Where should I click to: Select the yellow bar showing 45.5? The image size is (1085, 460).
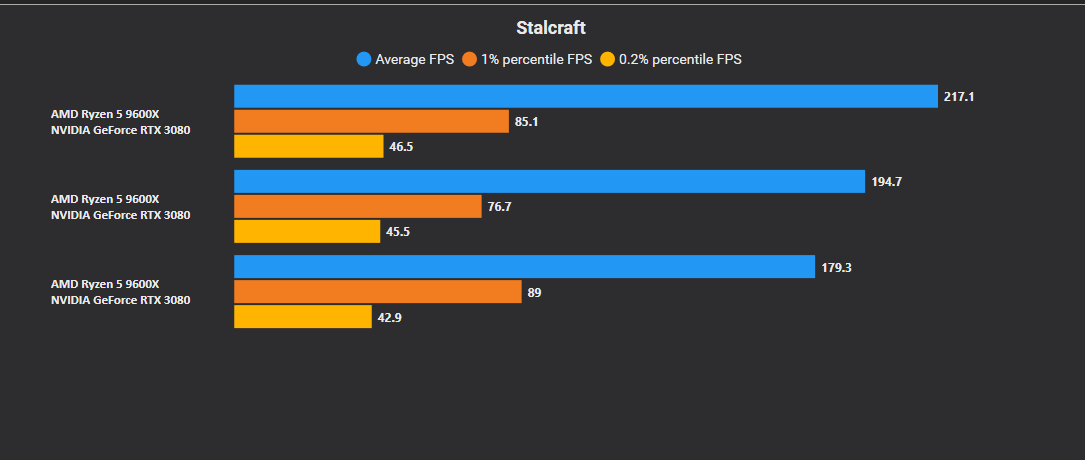pos(307,231)
